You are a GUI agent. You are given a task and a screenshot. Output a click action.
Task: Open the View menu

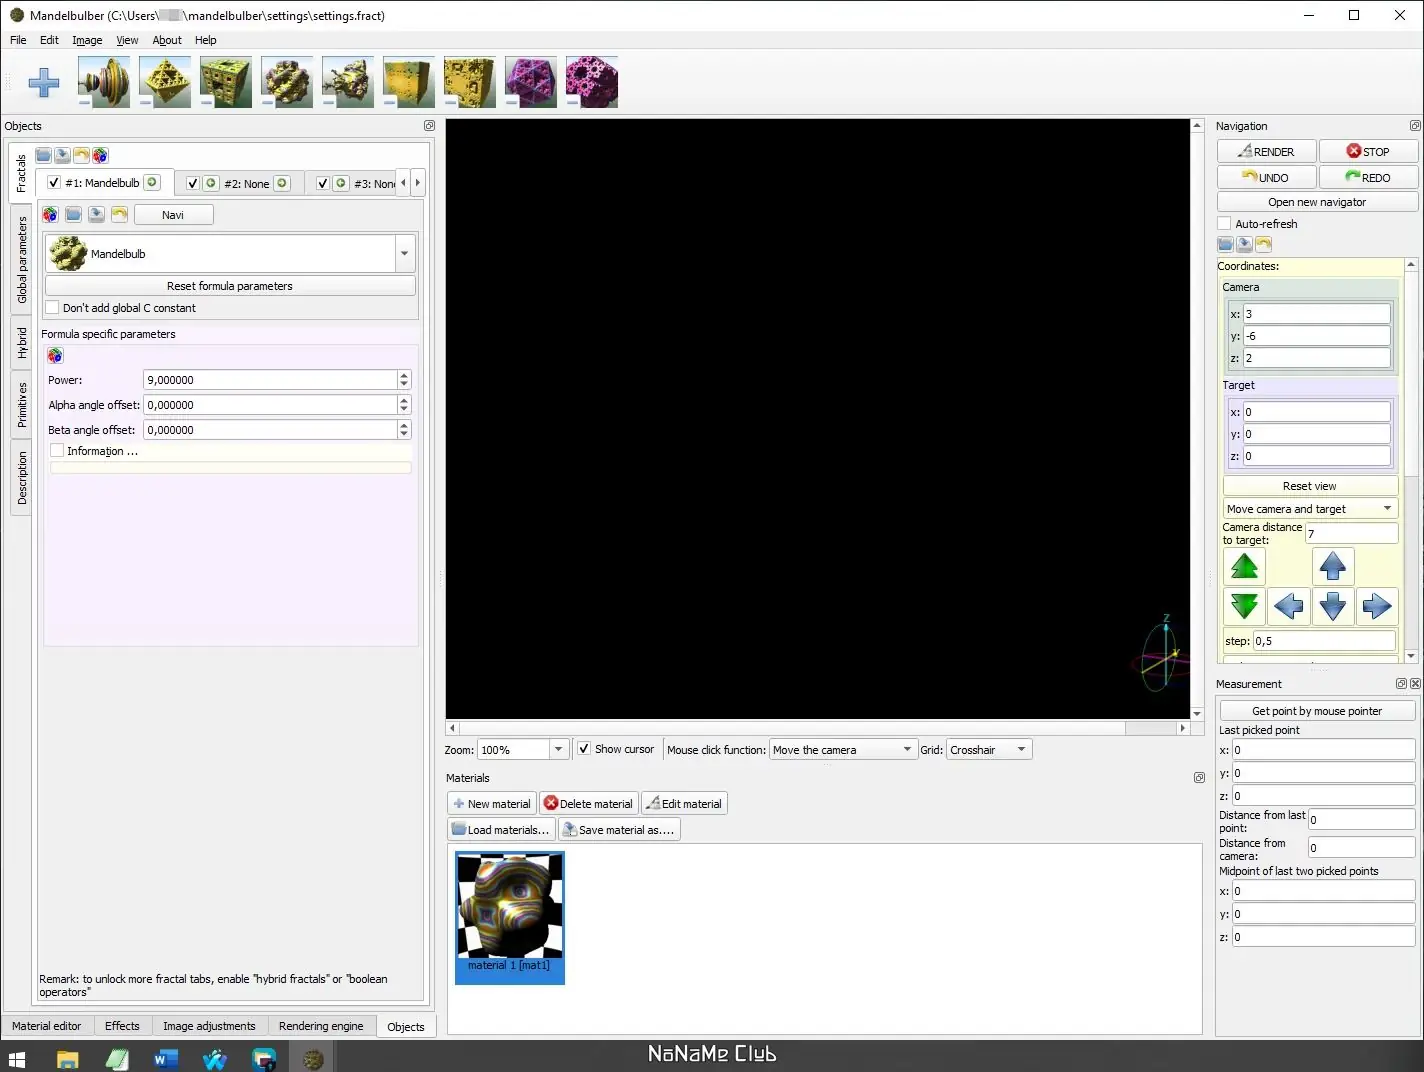click(127, 40)
